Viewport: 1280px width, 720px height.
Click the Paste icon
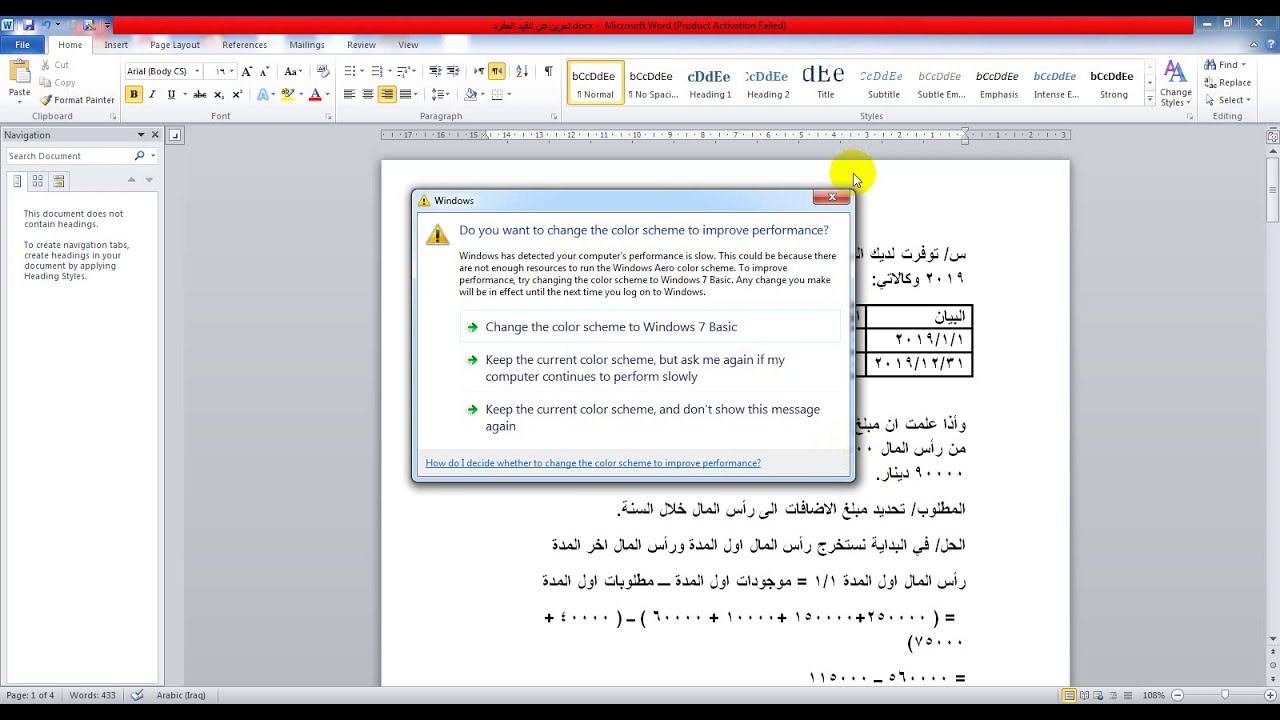pyautogui.click(x=19, y=72)
